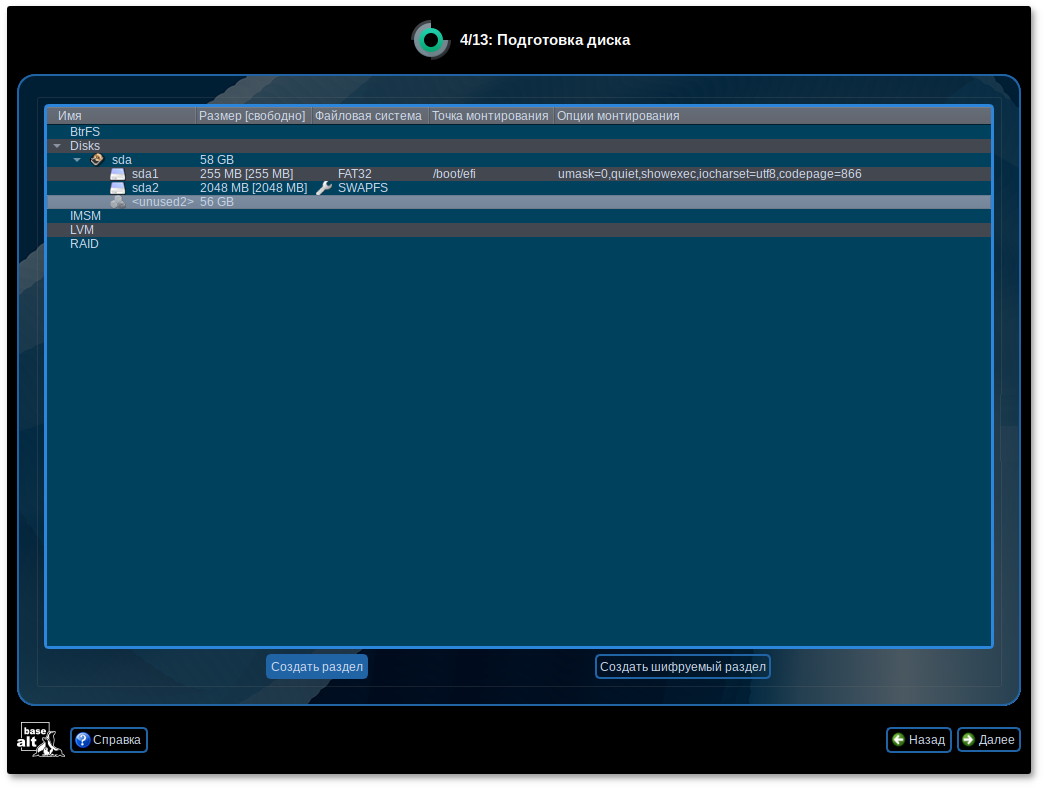Collapse the sda disk node

[77, 160]
